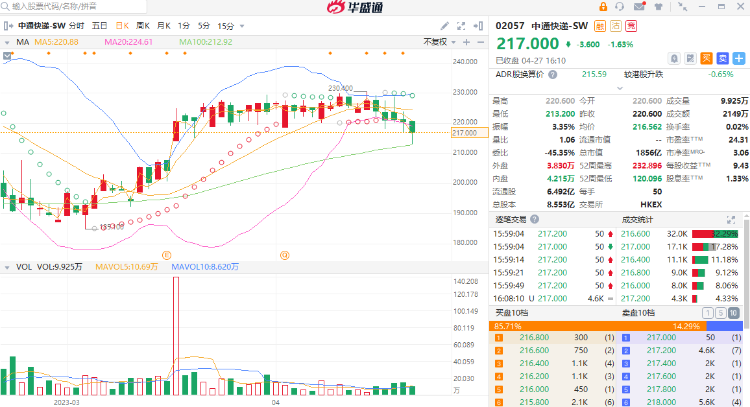Select the 1分 one-minute tab

(x=184, y=26)
